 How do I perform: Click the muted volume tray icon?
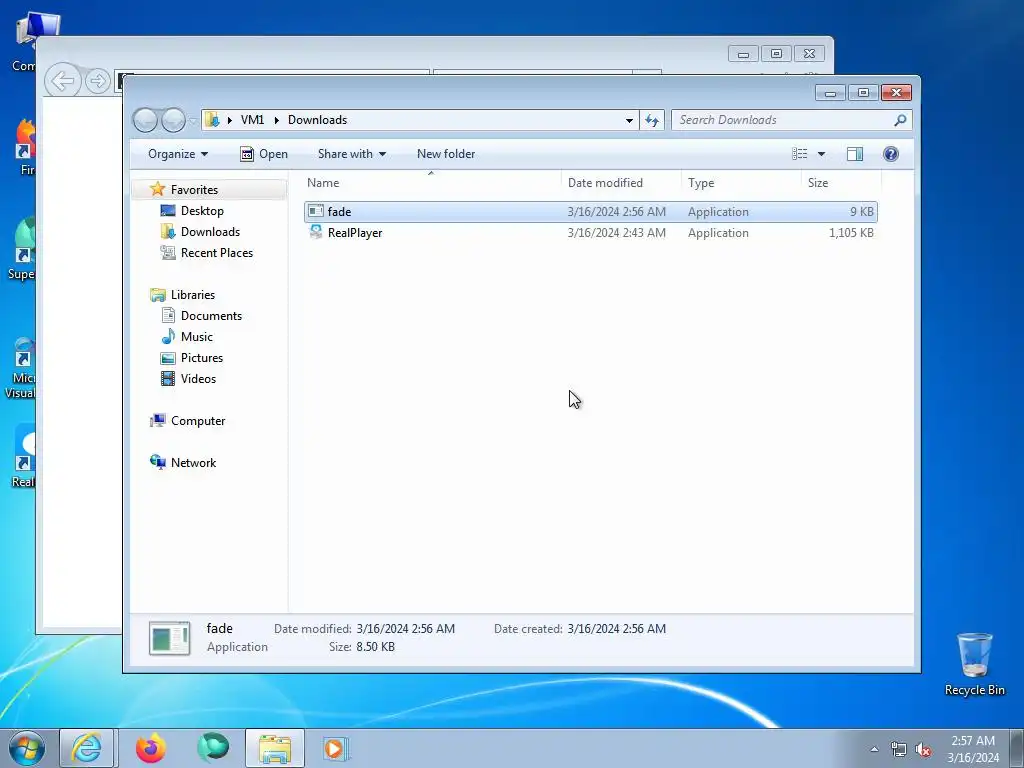pyautogui.click(x=923, y=749)
